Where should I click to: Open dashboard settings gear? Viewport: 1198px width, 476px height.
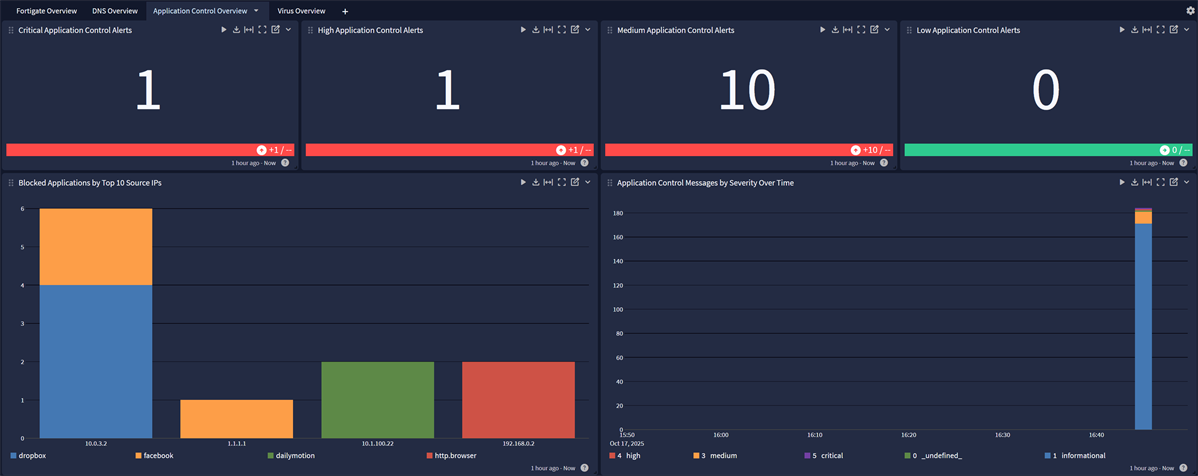tap(1189, 11)
